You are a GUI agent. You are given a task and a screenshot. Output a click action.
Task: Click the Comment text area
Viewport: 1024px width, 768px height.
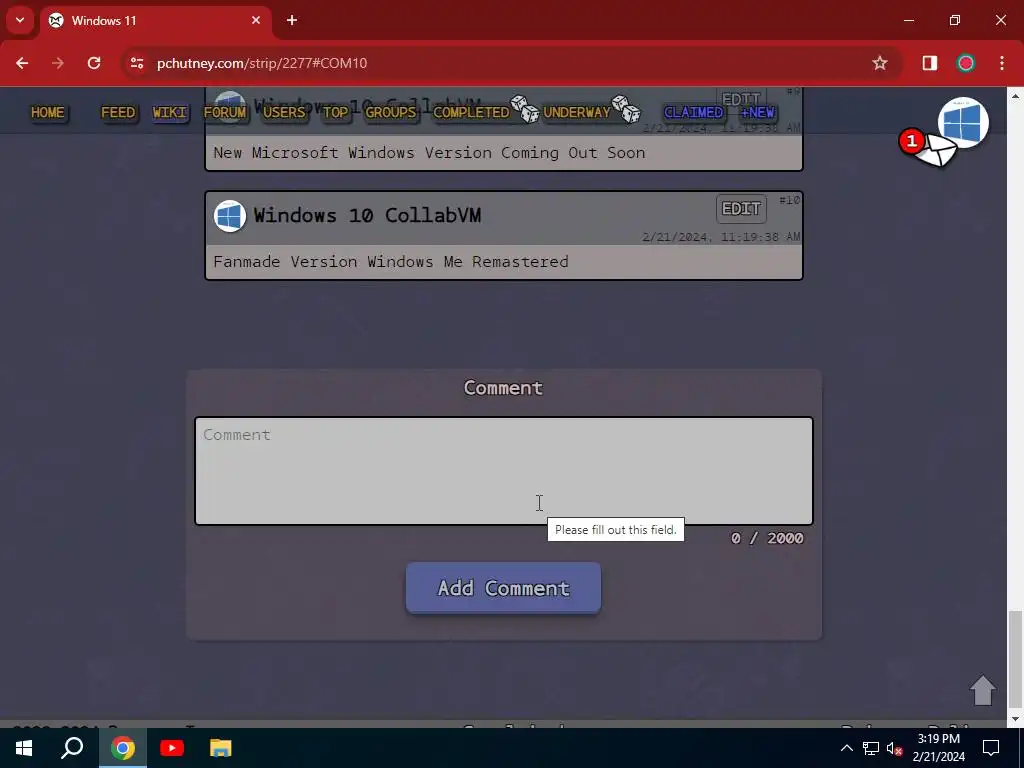coord(504,471)
